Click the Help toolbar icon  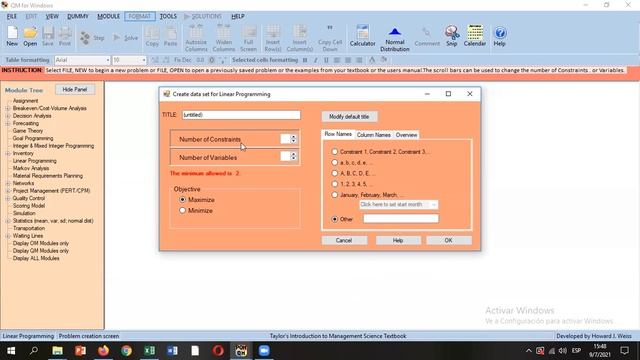click(500, 36)
